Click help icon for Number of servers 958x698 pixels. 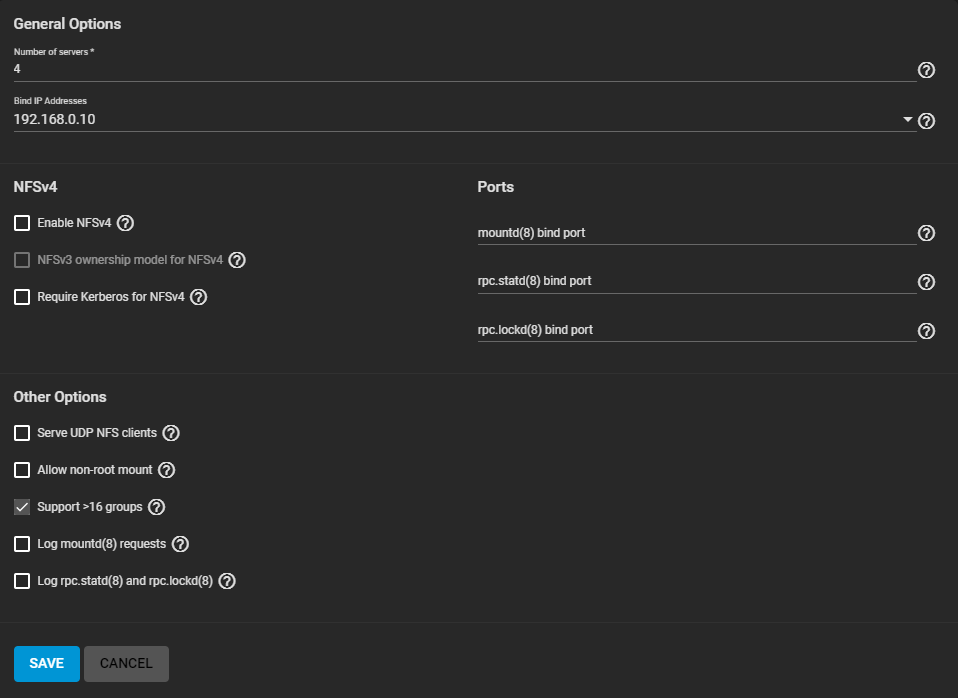[x=926, y=70]
